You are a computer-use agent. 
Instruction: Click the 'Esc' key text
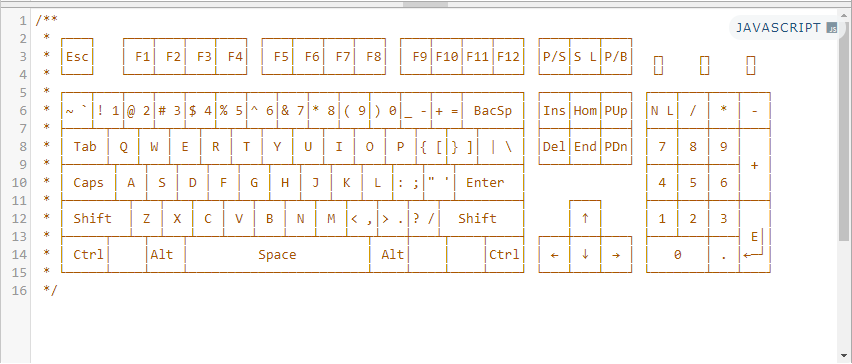point(77,57)
